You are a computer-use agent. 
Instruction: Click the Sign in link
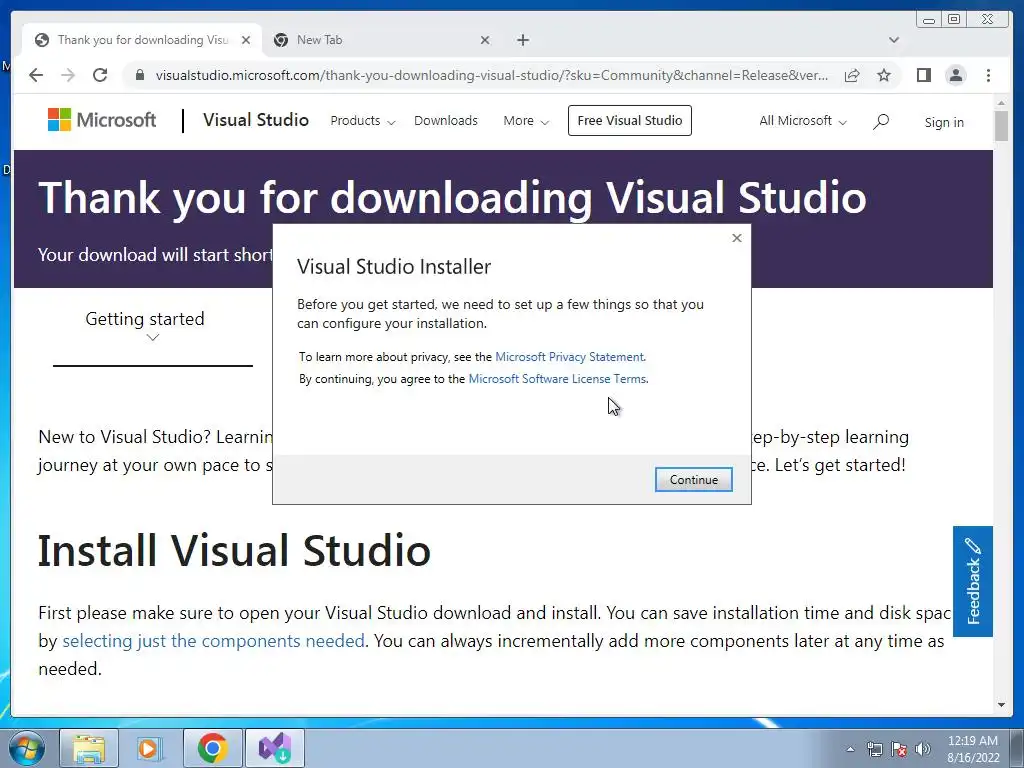944,122
